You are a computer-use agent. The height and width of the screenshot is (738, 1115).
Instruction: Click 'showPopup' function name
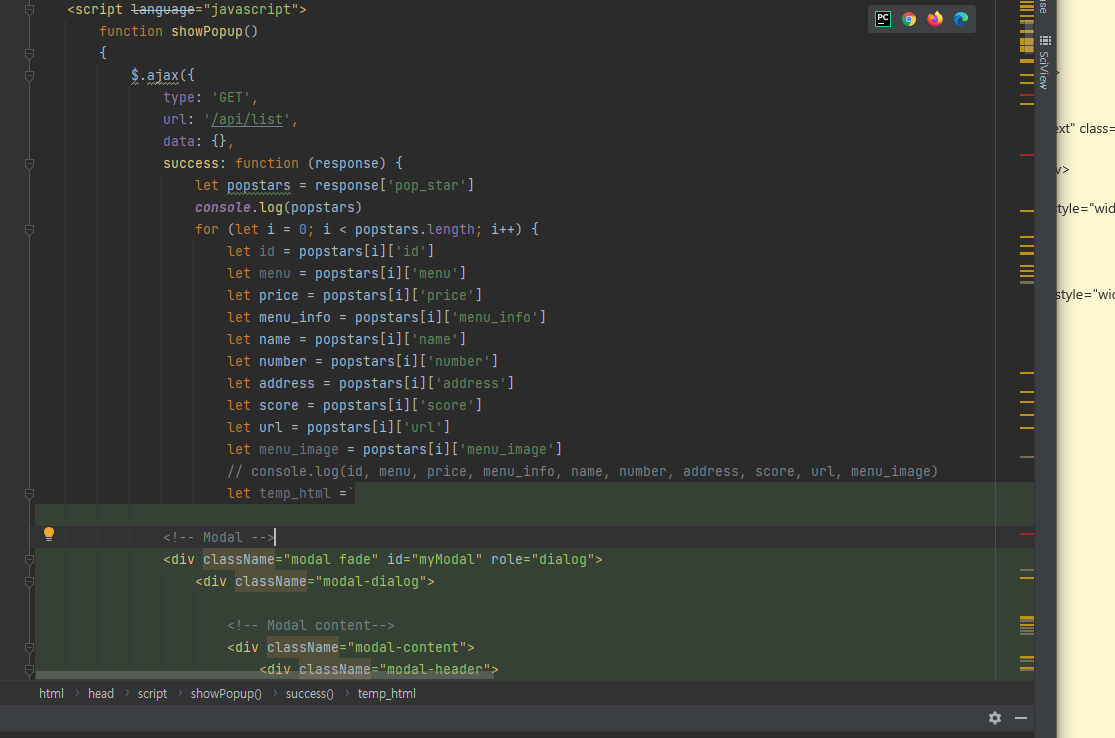click(207, 31)
